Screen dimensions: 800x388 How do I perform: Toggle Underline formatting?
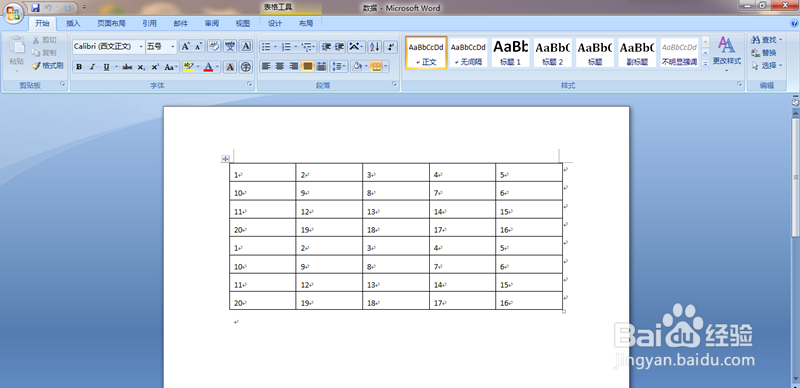106,67
